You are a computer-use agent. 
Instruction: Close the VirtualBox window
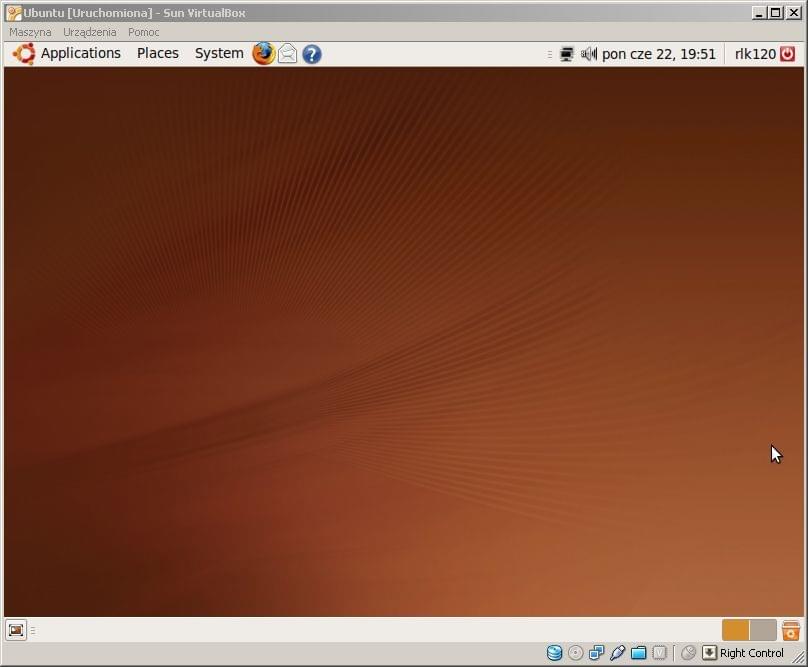coord(794,13)
